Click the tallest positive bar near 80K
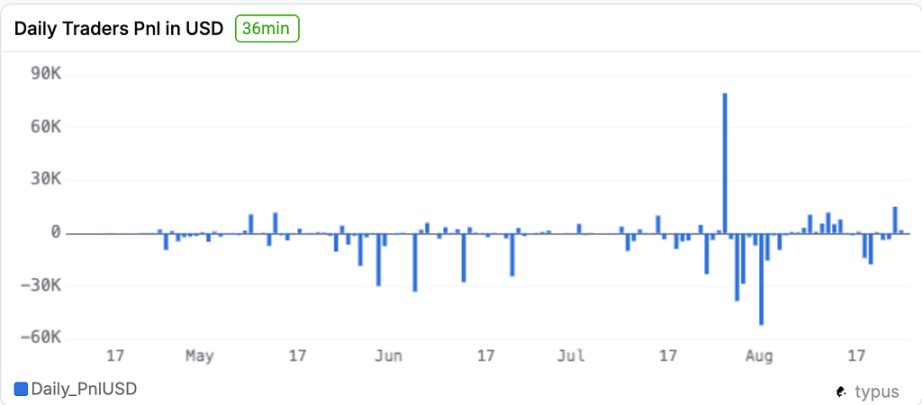The height and width of the screenshot is (405, 922). click(724, 162)
